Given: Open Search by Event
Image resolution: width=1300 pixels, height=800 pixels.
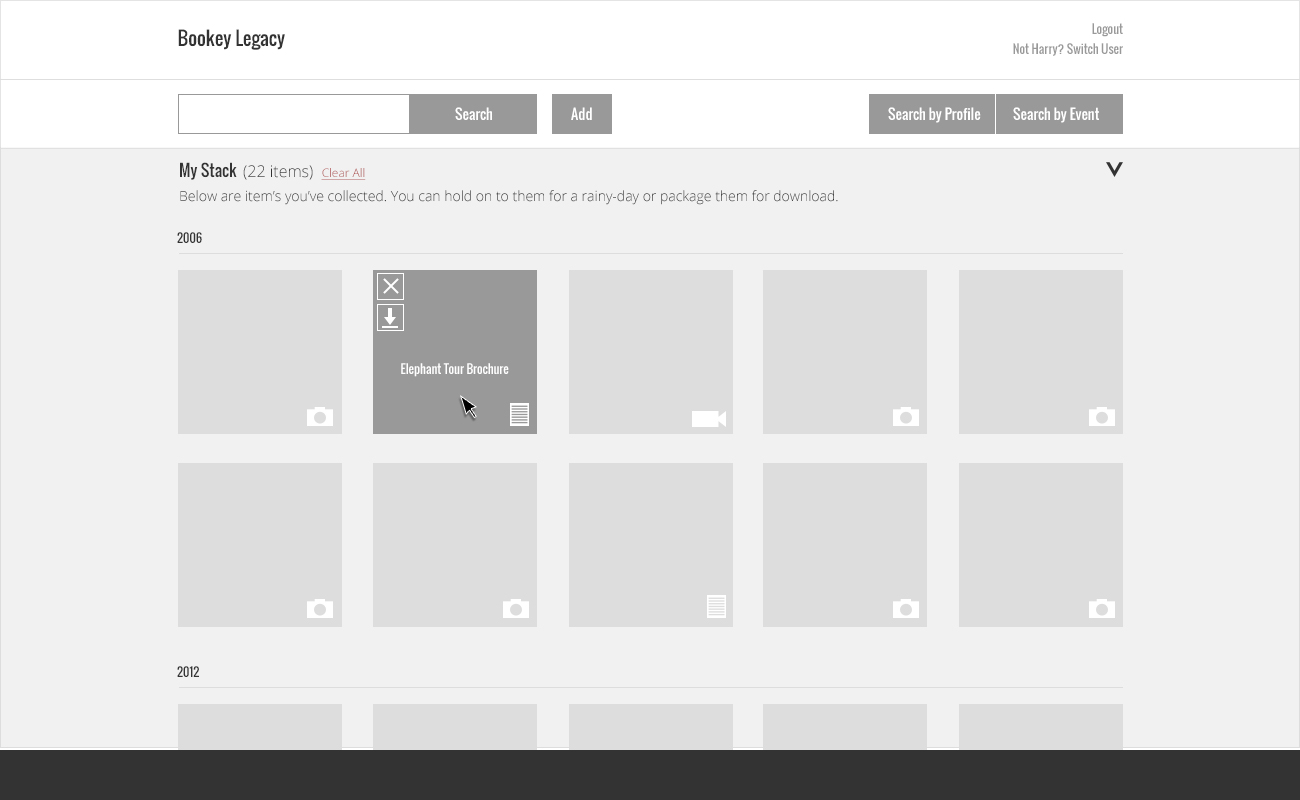Looking at the screenshot, I should pyautogui.click(x=1059, y=114).
